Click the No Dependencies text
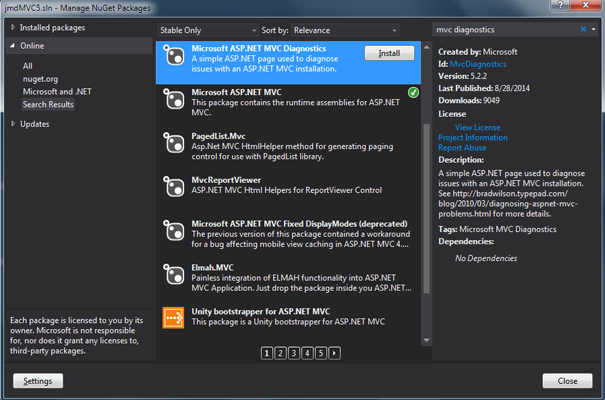The image size is (605, 400). [x=486, y=258]
